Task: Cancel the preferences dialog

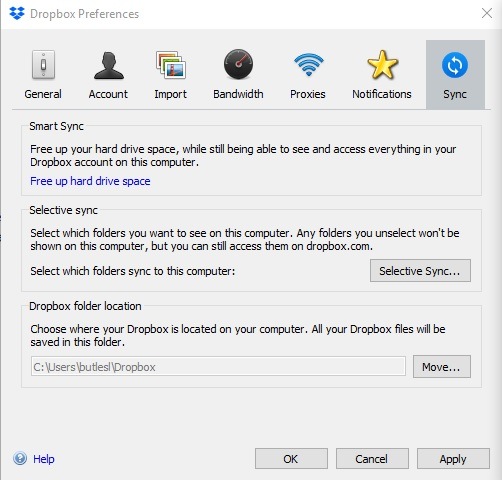Action: tap(372, 459)
